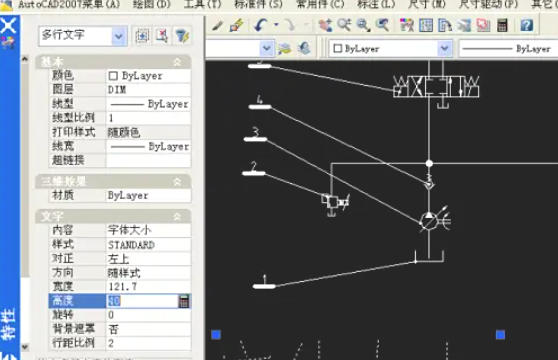Image resolution: width=558 pixels, height=360 pixels.
Task: Click the Zoom Previous icon
Action: [383, 25]
